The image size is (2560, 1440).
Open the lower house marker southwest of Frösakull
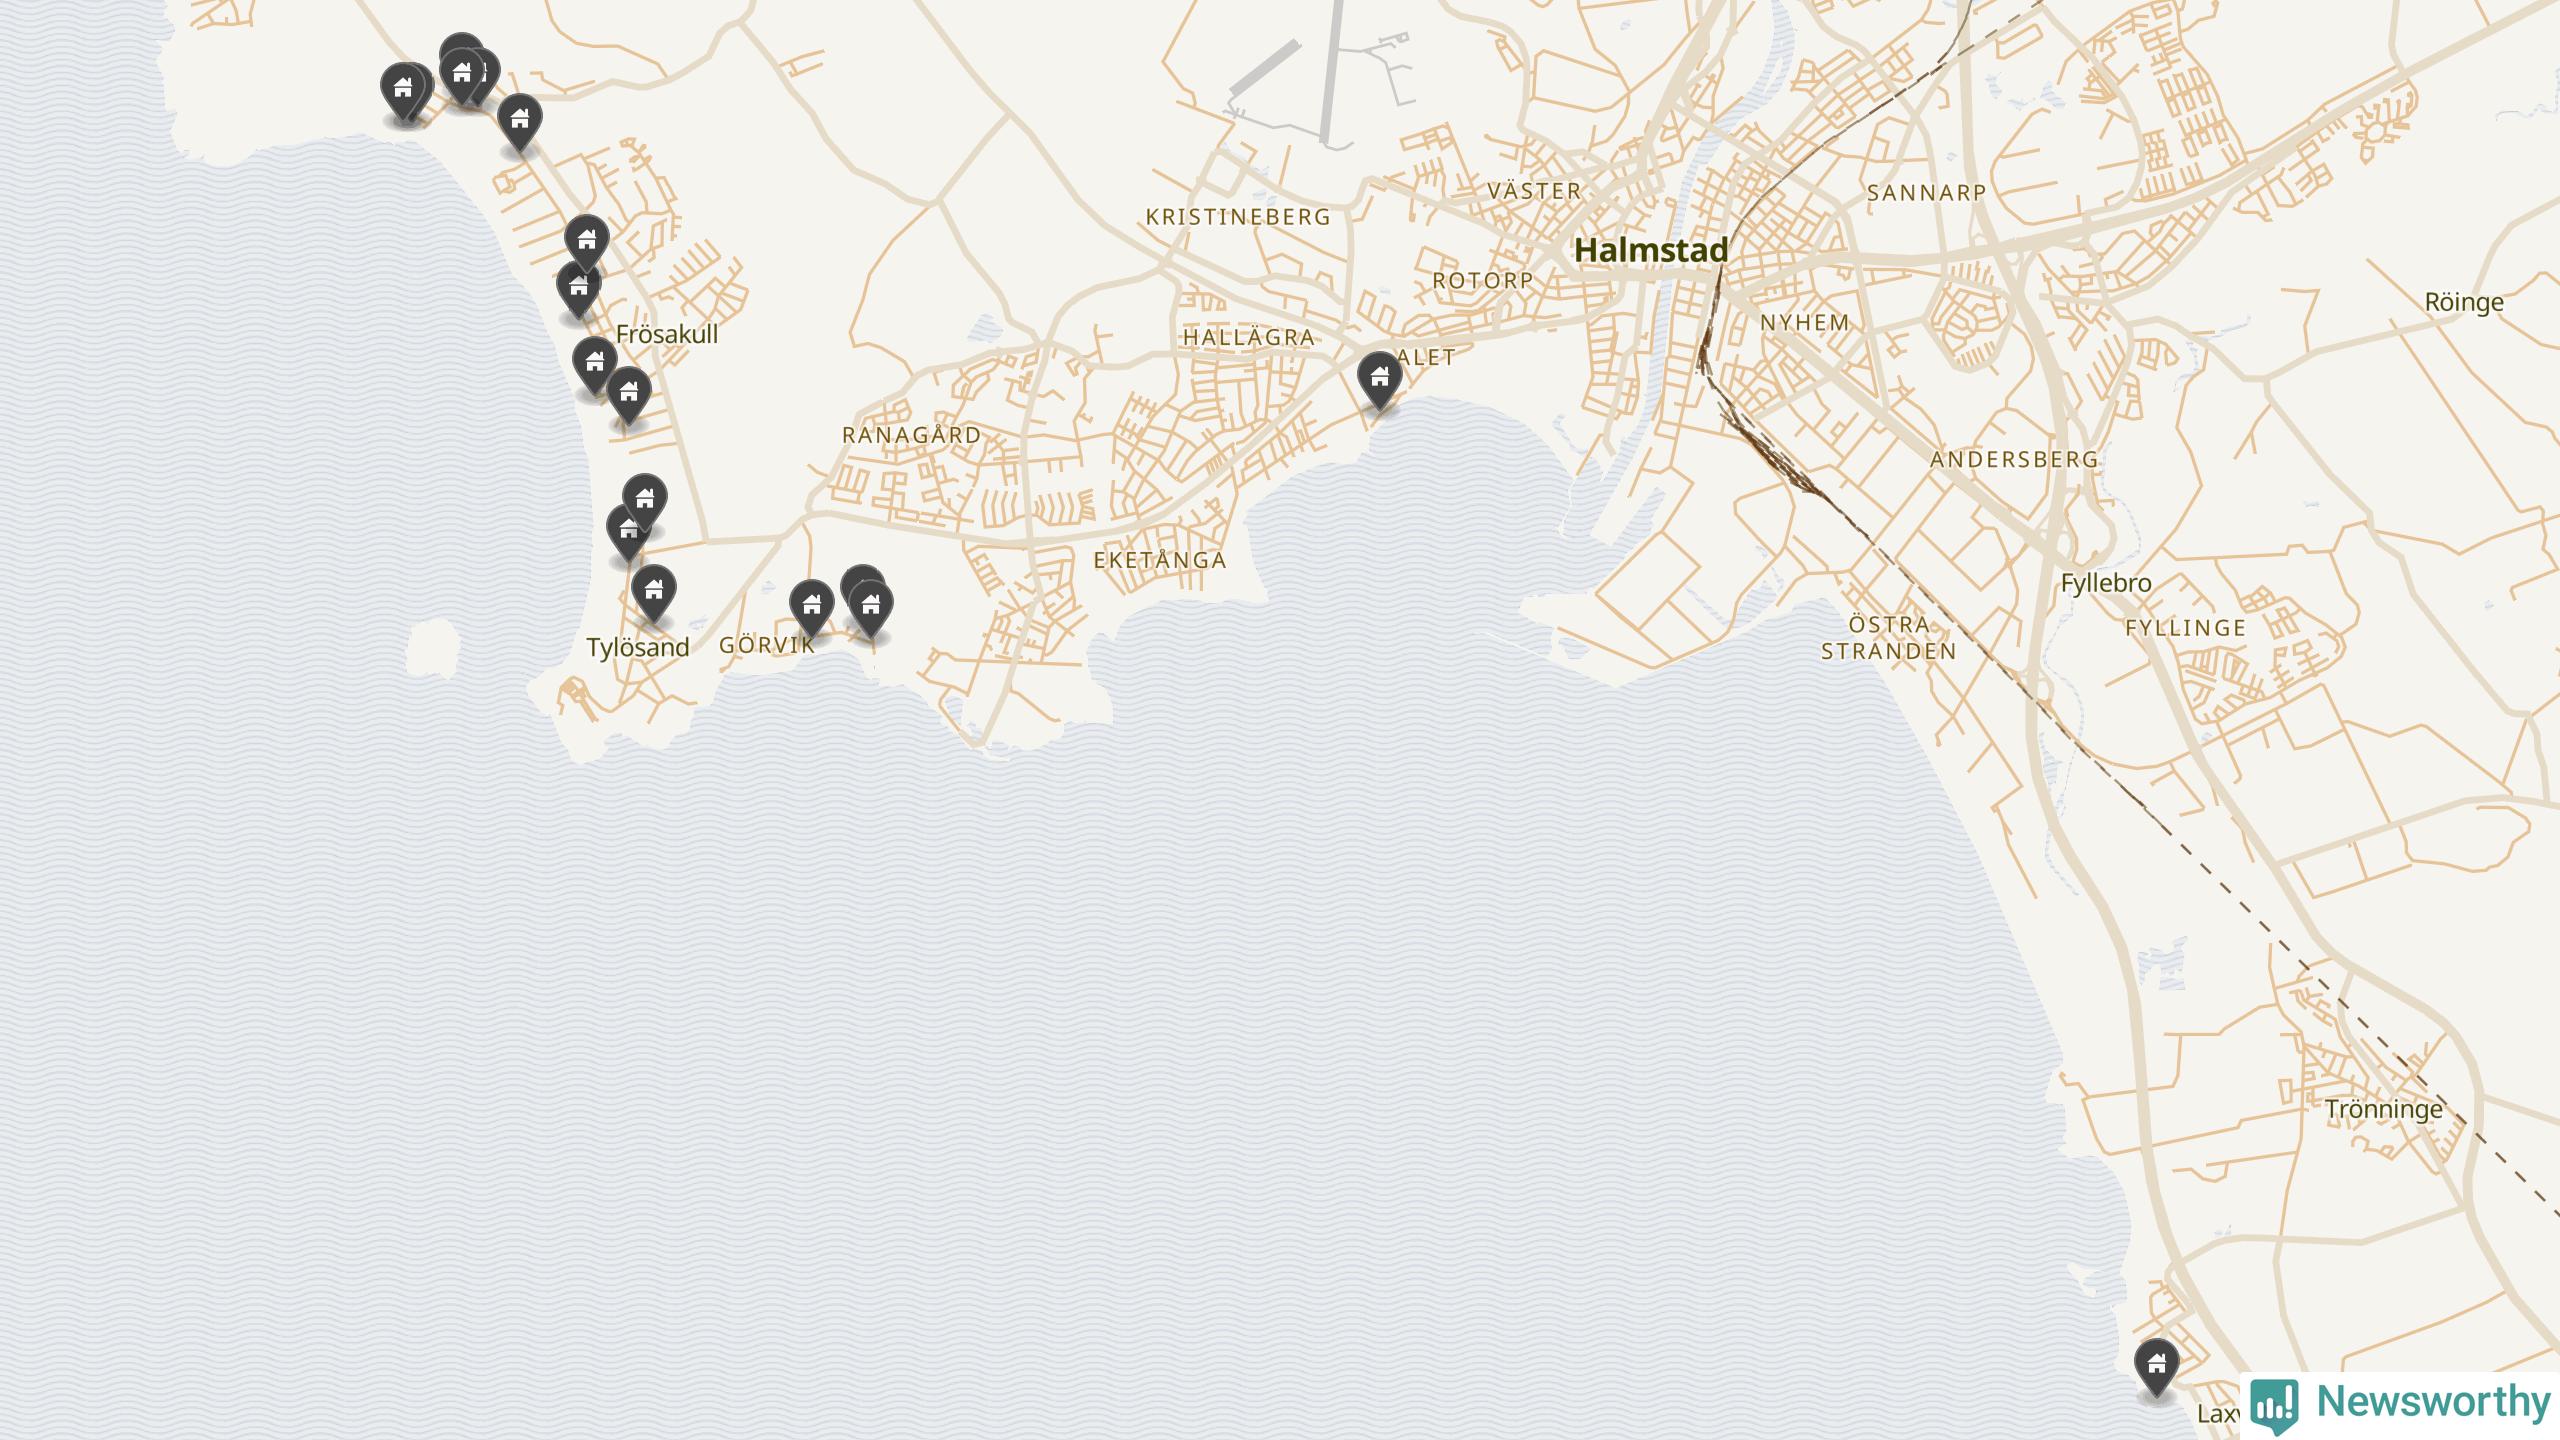pyautogui.click(x=629, y=395)
